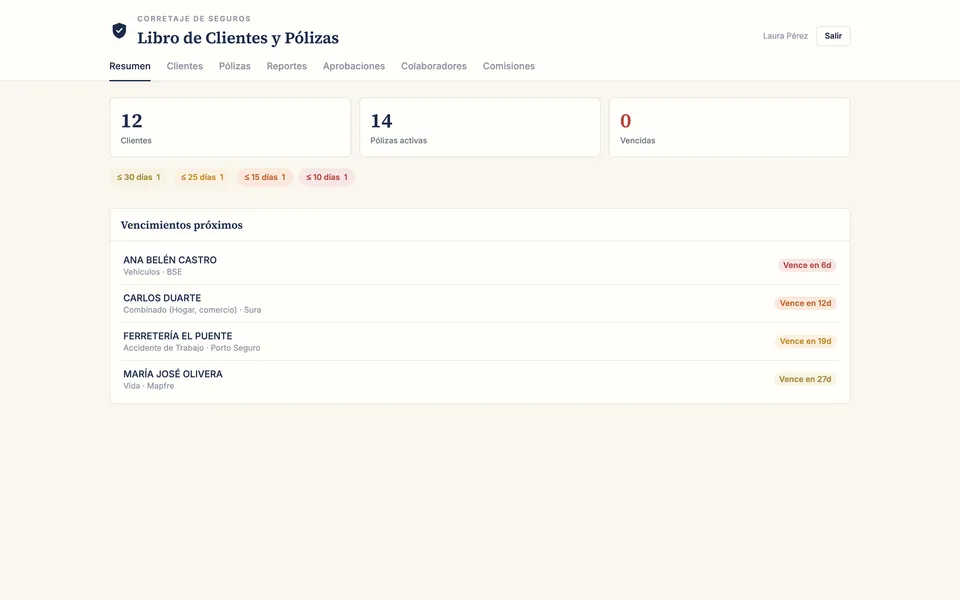Open the Colaboradores tab
The height and width of the screenshot is (600, 960).
point(433,66)
